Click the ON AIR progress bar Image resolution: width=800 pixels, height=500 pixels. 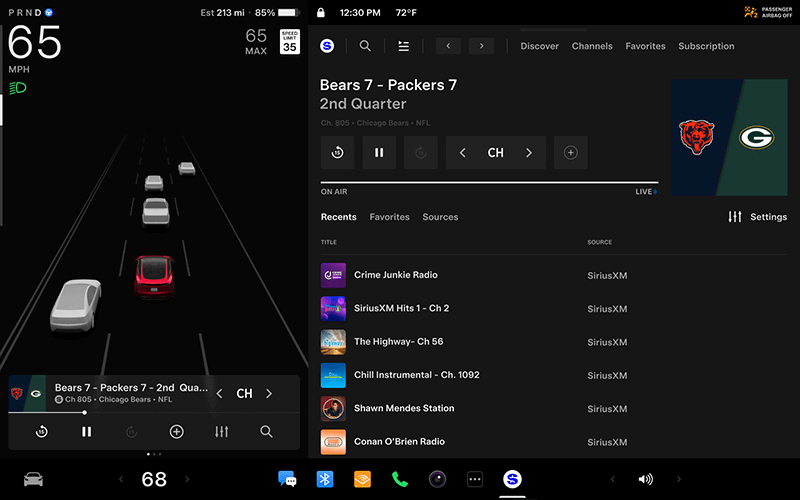(488, 183)
